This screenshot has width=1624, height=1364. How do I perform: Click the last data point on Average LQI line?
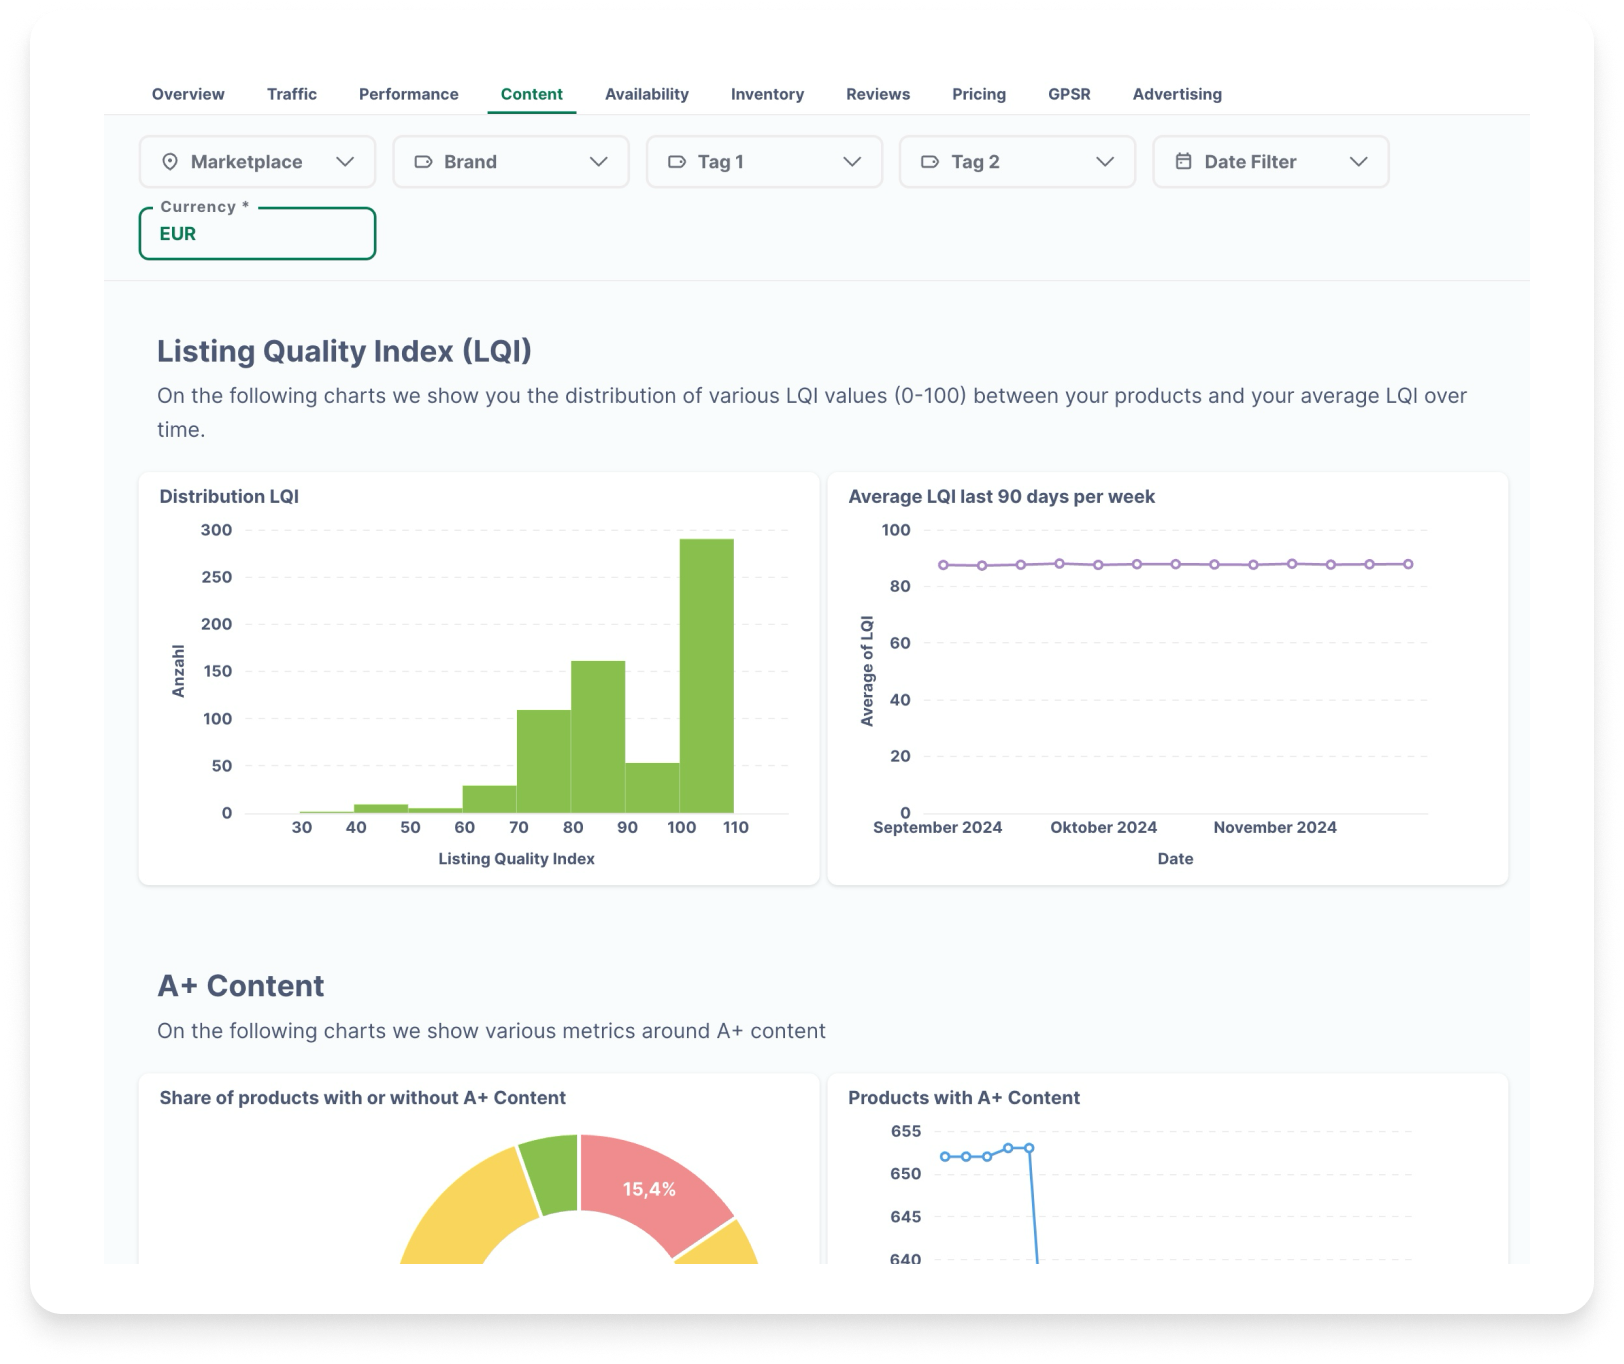tap(1408, 564)
